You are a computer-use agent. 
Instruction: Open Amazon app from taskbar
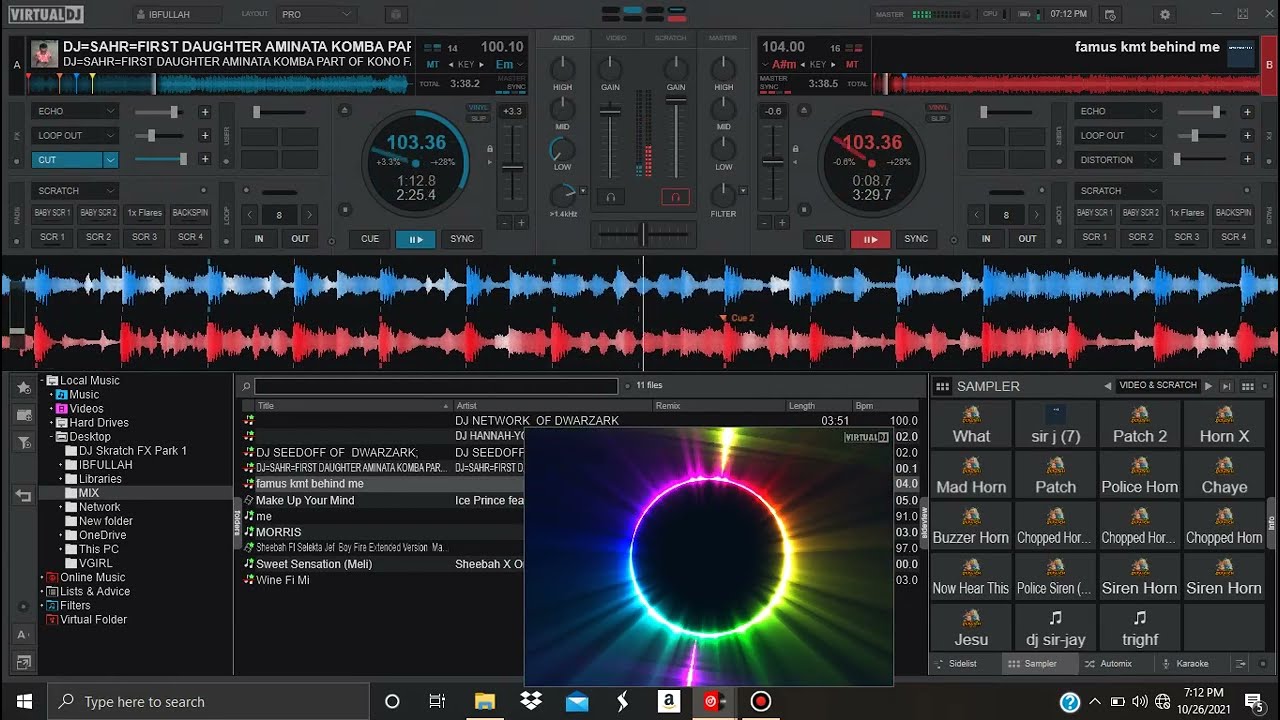(x=669, y=701)
